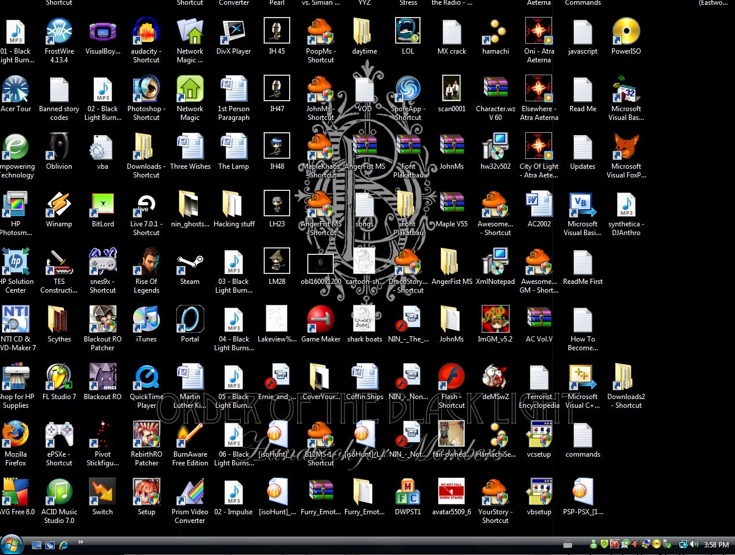
Task: Launch the YourStory shortcut icon
Action: click(x=495, y=492)
